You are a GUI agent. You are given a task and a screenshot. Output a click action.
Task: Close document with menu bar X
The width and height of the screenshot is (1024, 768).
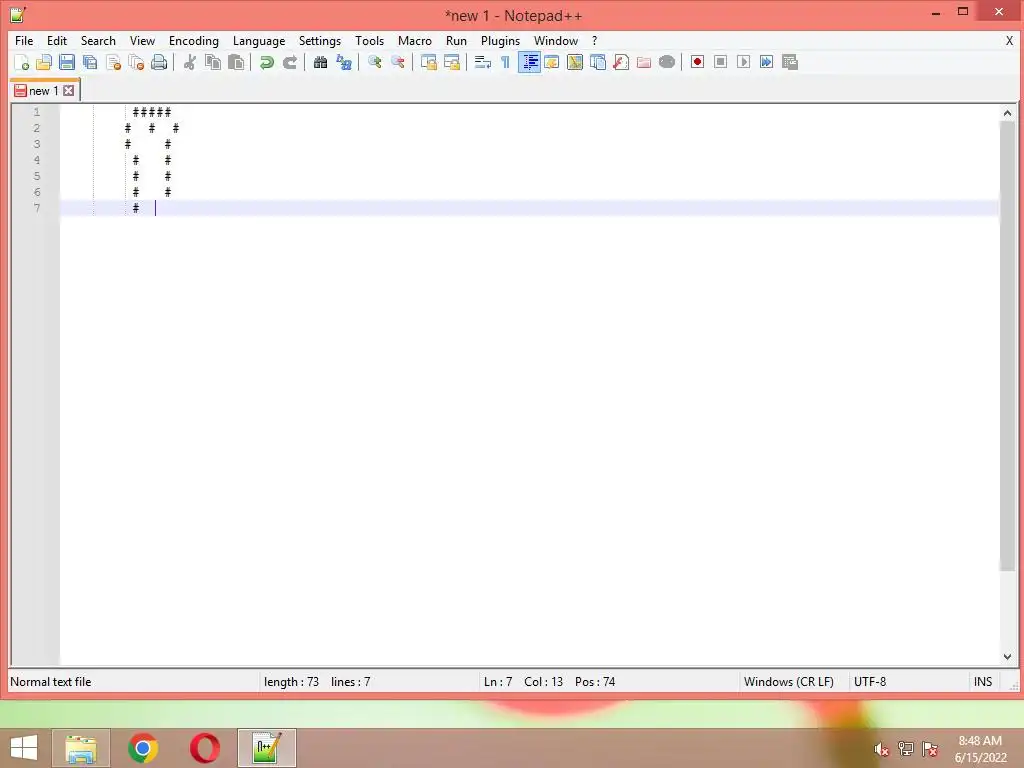click(x=1009, y=40)
